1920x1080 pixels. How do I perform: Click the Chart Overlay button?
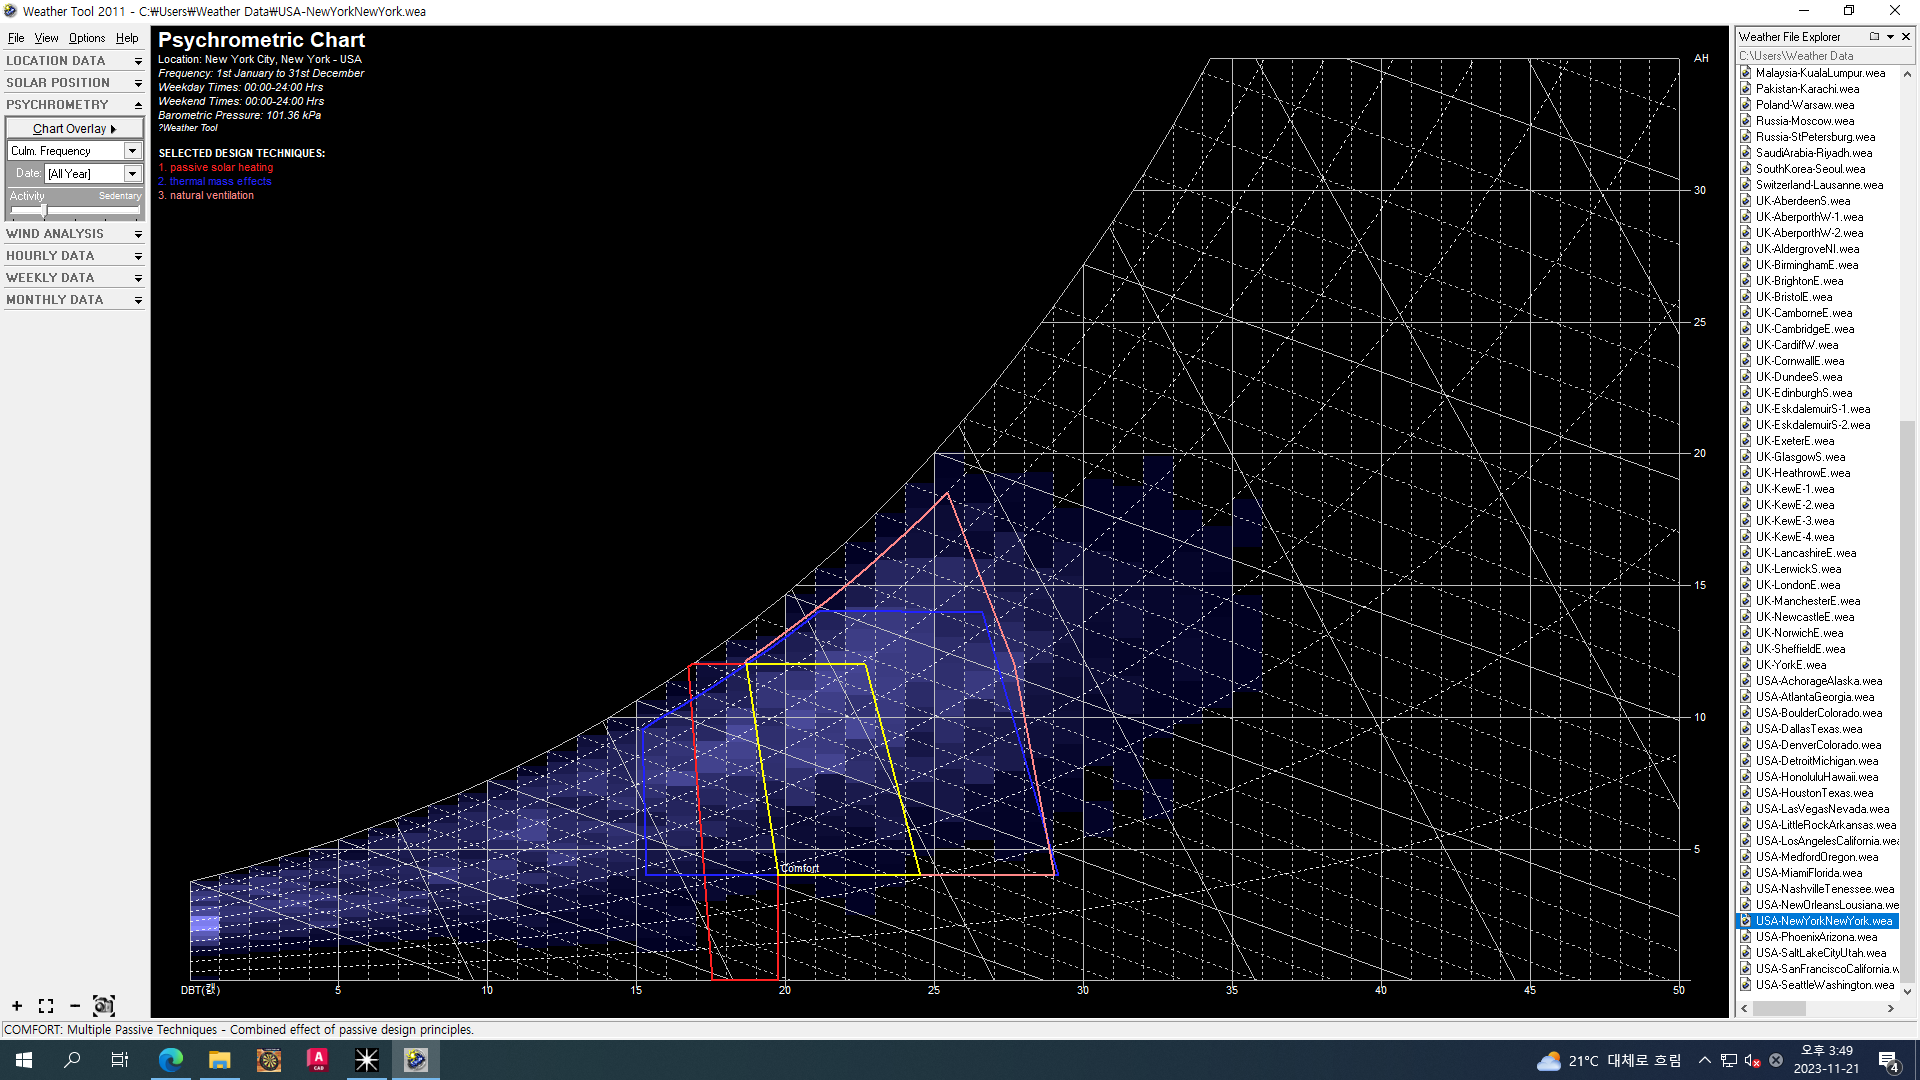click(74, 129)
